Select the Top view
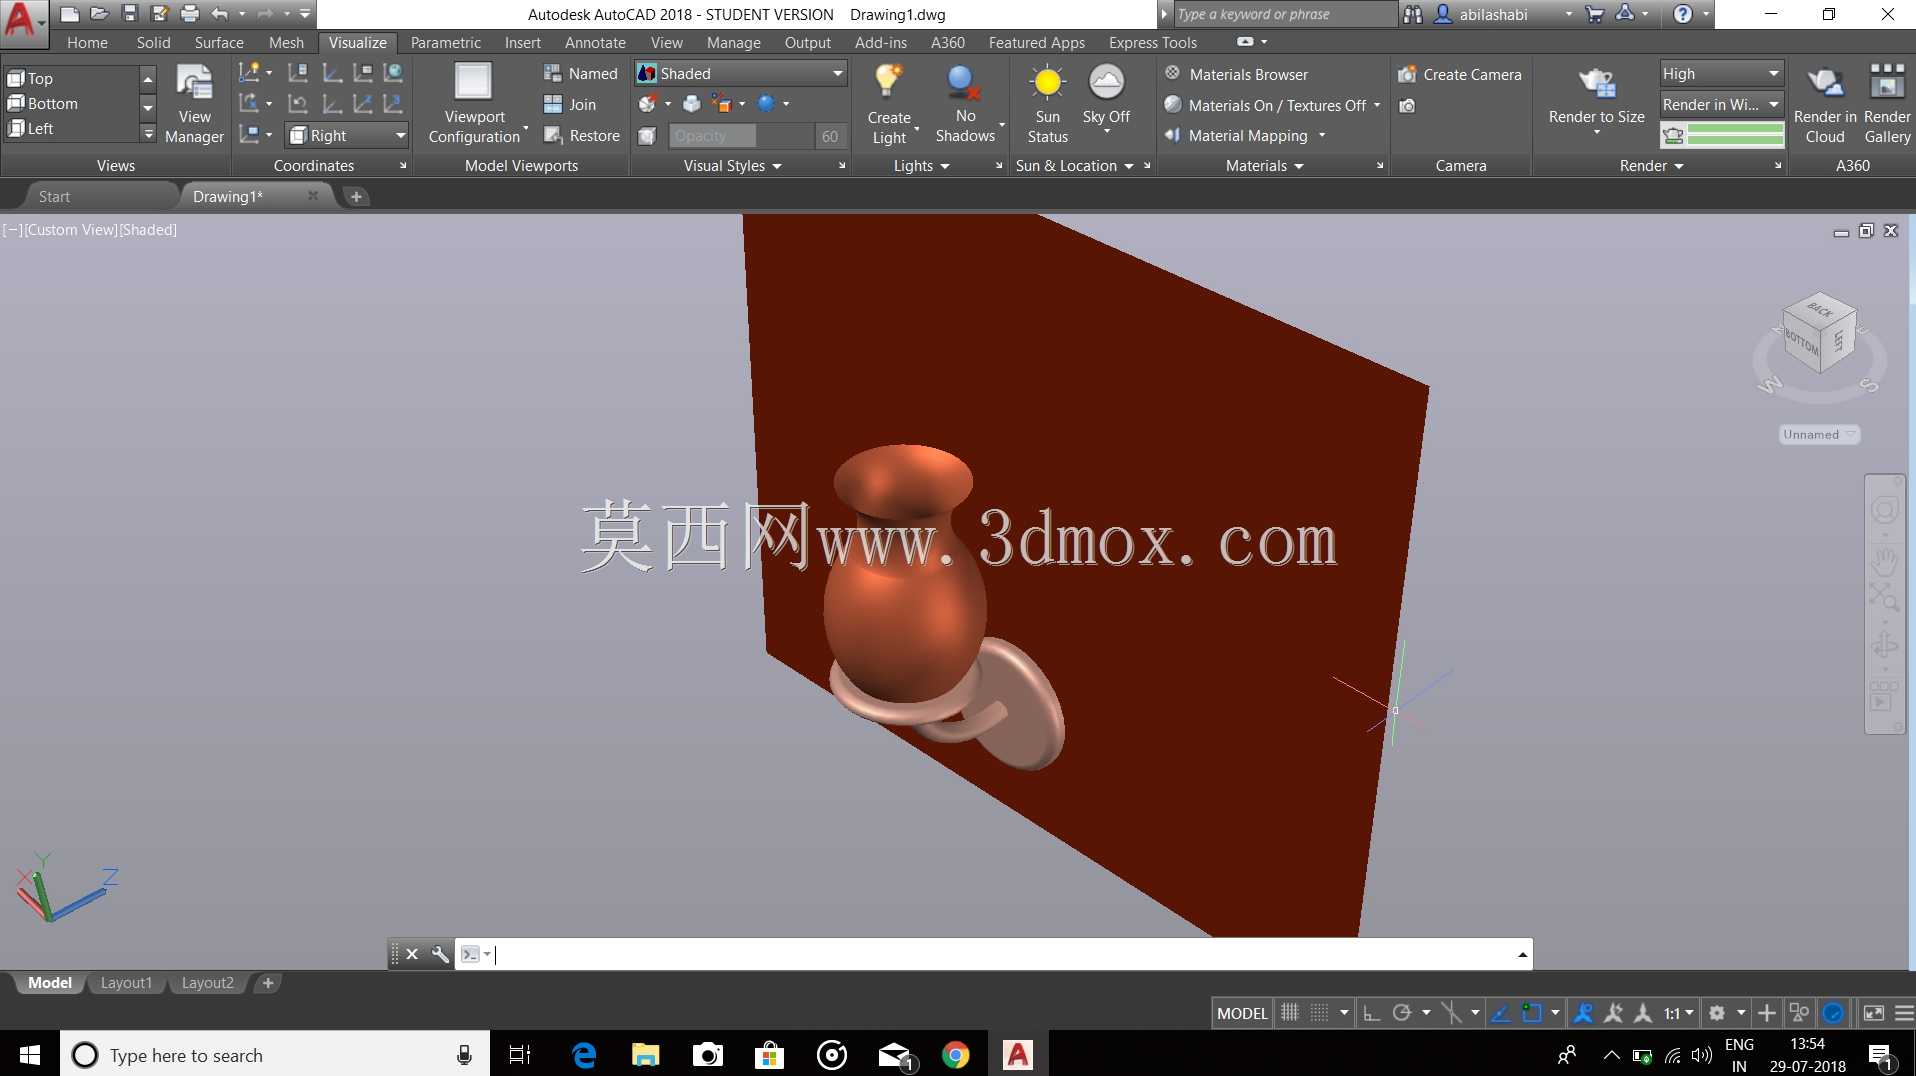This screenshot has height=1076, width=1916. pos(72,78)
